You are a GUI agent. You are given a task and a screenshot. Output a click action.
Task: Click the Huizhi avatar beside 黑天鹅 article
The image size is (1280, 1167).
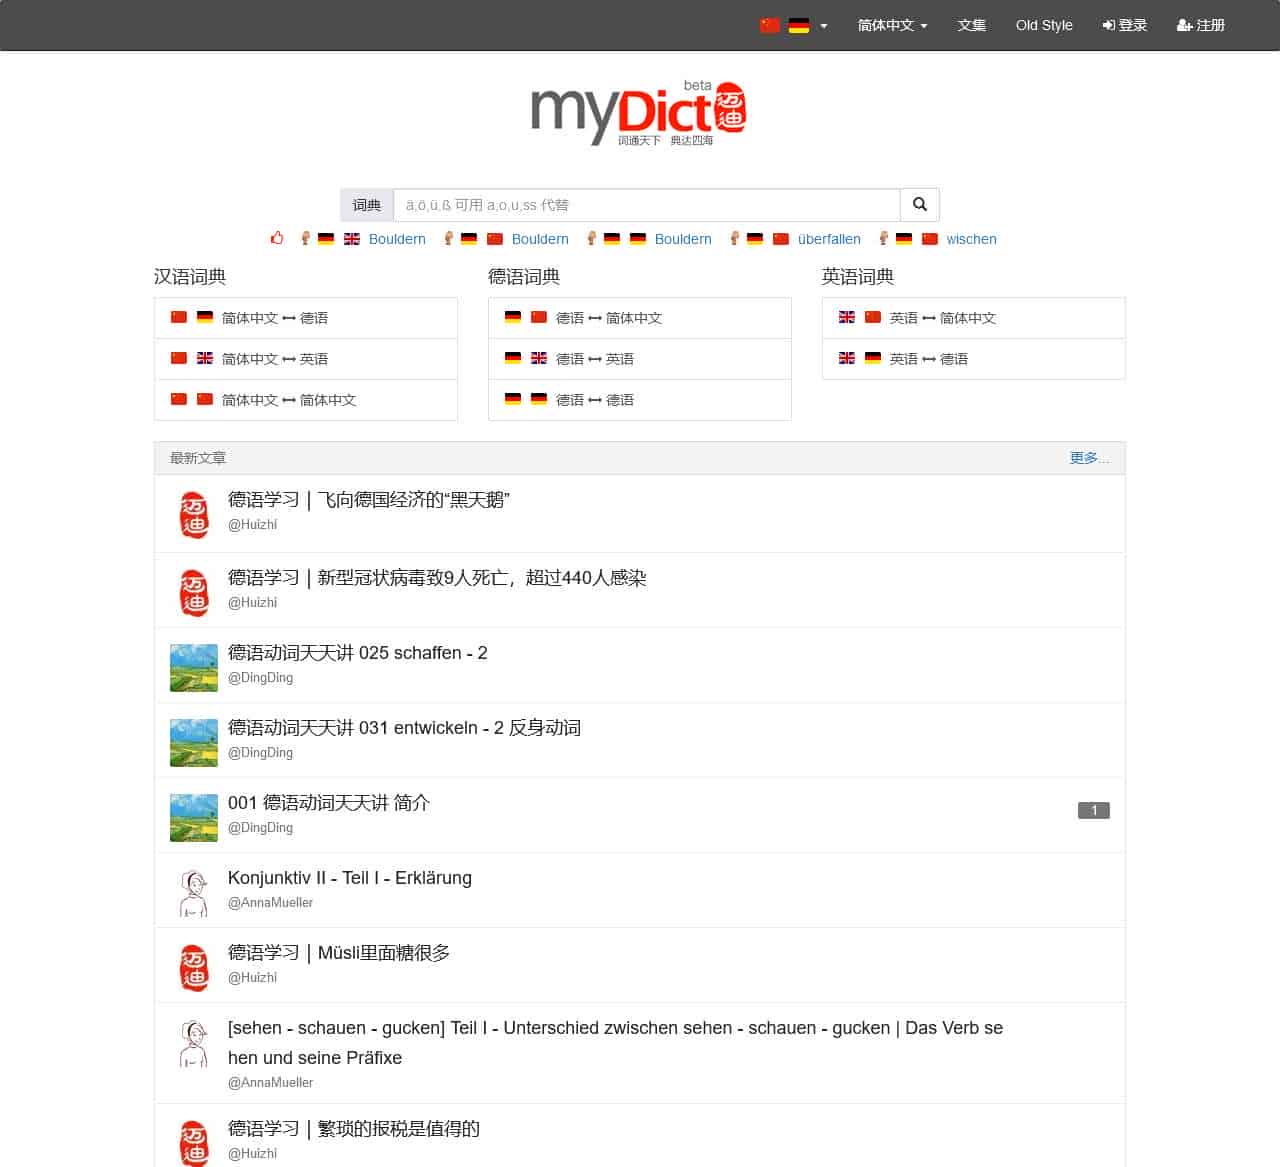(x=194, y=514)
